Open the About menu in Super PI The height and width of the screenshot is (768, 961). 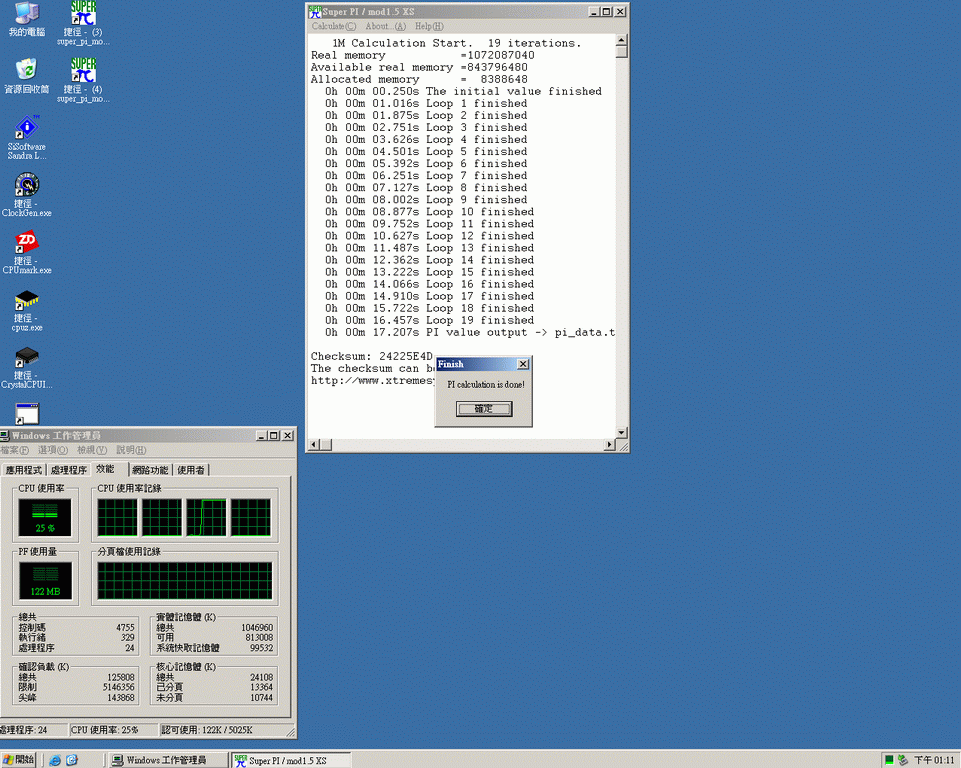click(386, 26)
